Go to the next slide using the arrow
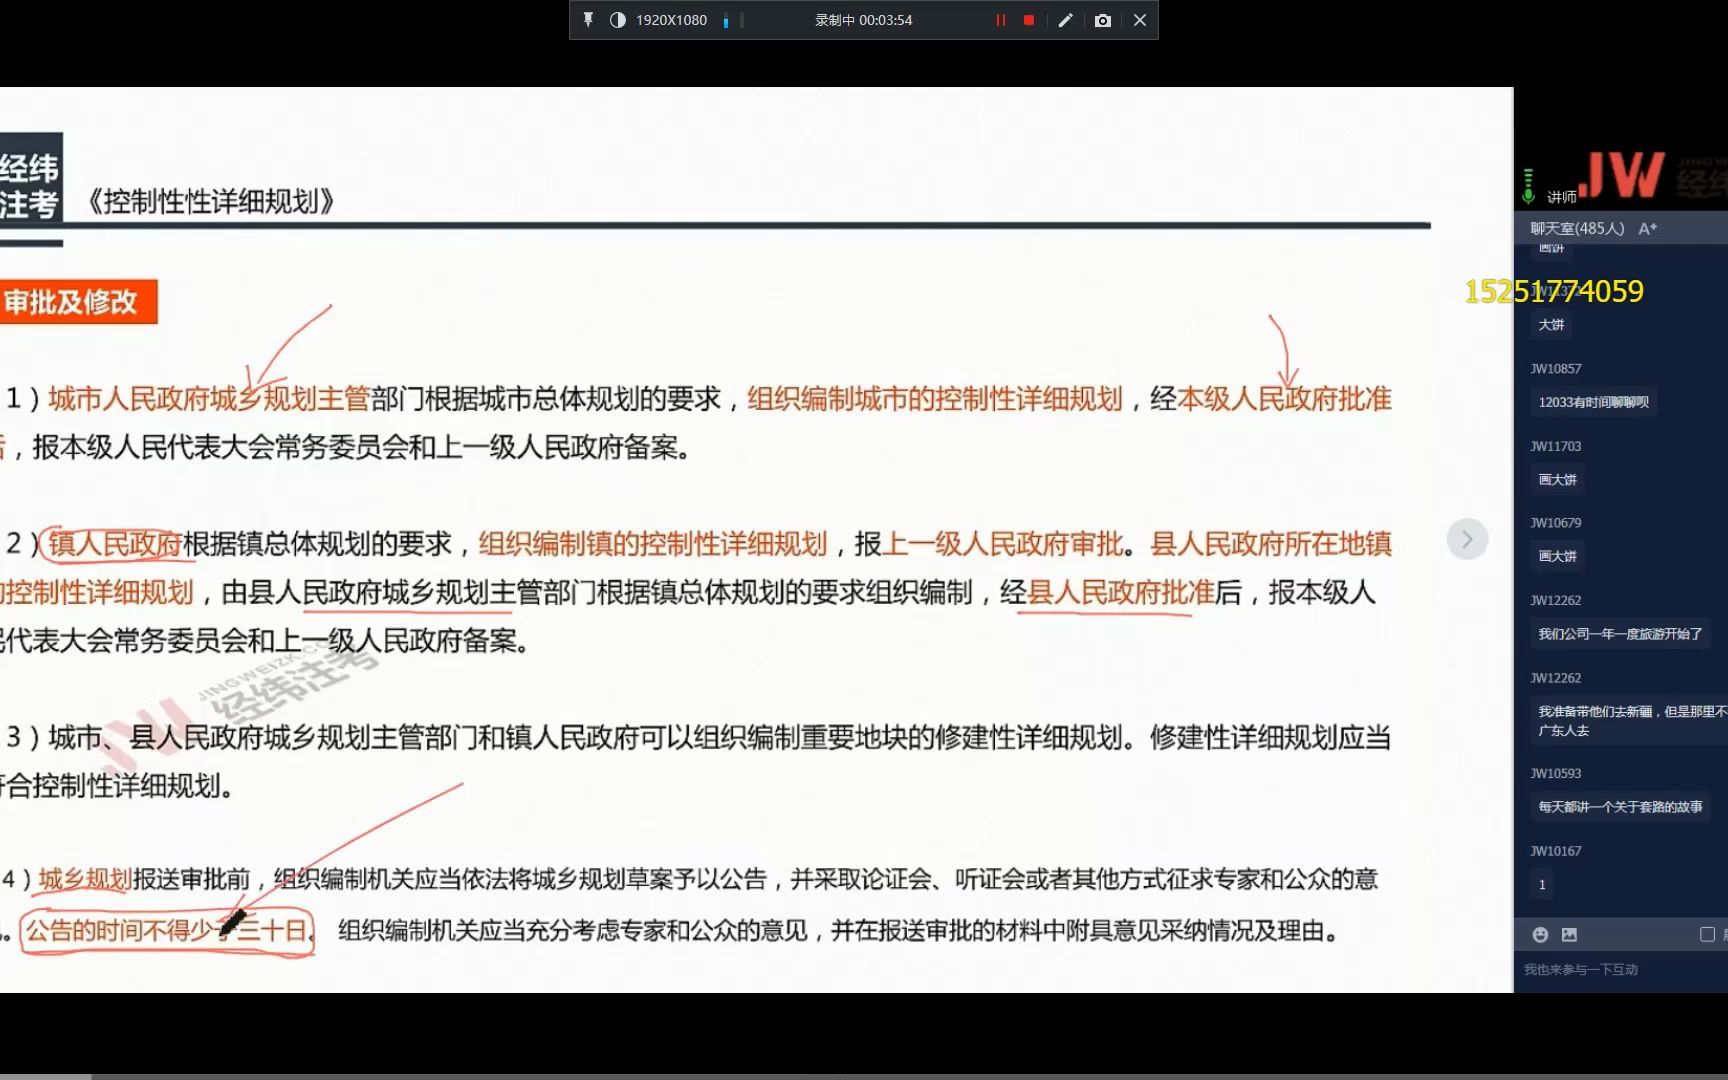This screenshot has height=1080, width=1728. (1467, 540)
